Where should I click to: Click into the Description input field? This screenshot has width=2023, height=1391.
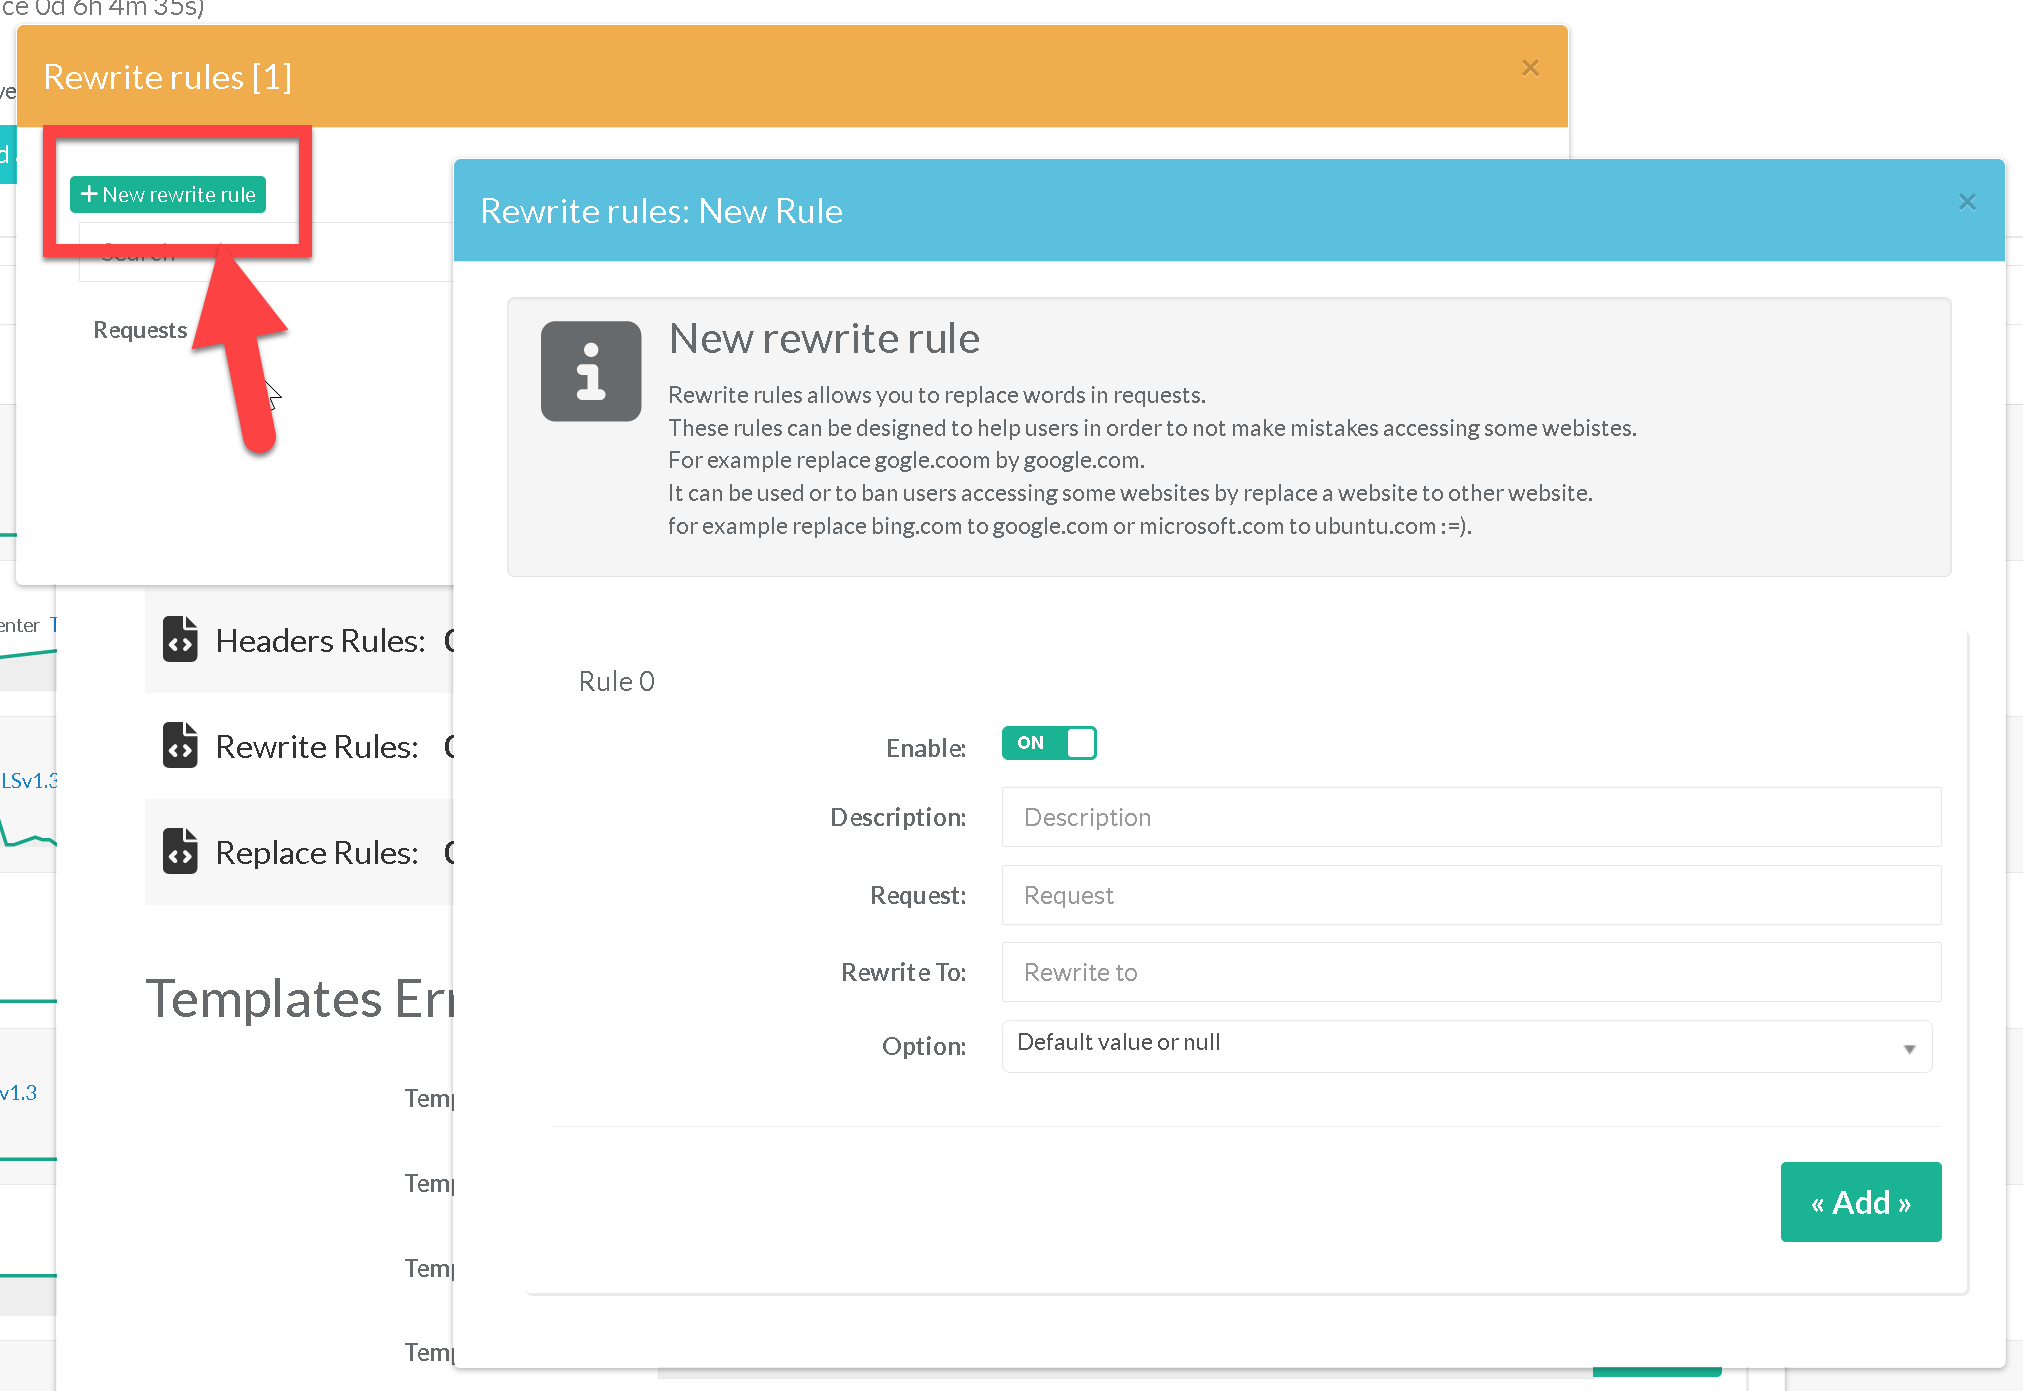[x=1470, y=817]
